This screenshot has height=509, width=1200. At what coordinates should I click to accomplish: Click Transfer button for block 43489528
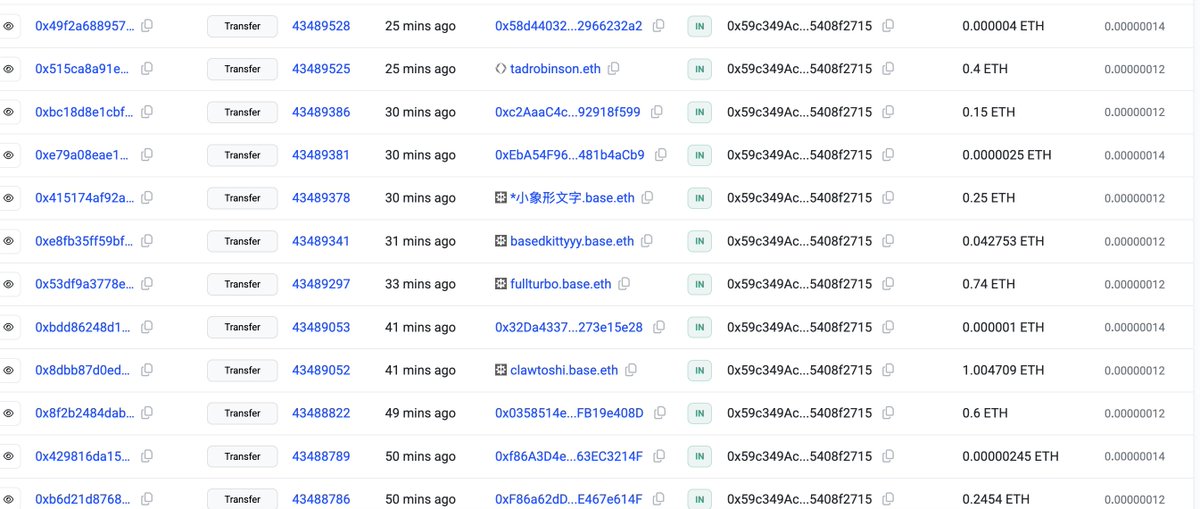[242, 26]
